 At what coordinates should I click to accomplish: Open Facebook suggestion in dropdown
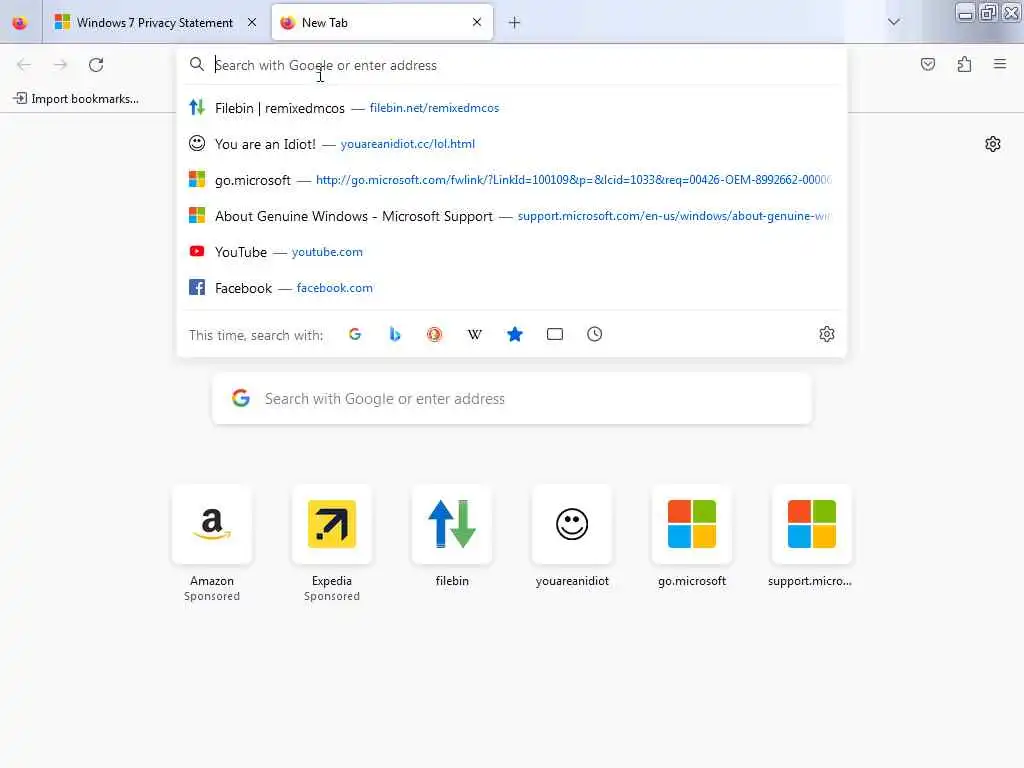[511, 288]
